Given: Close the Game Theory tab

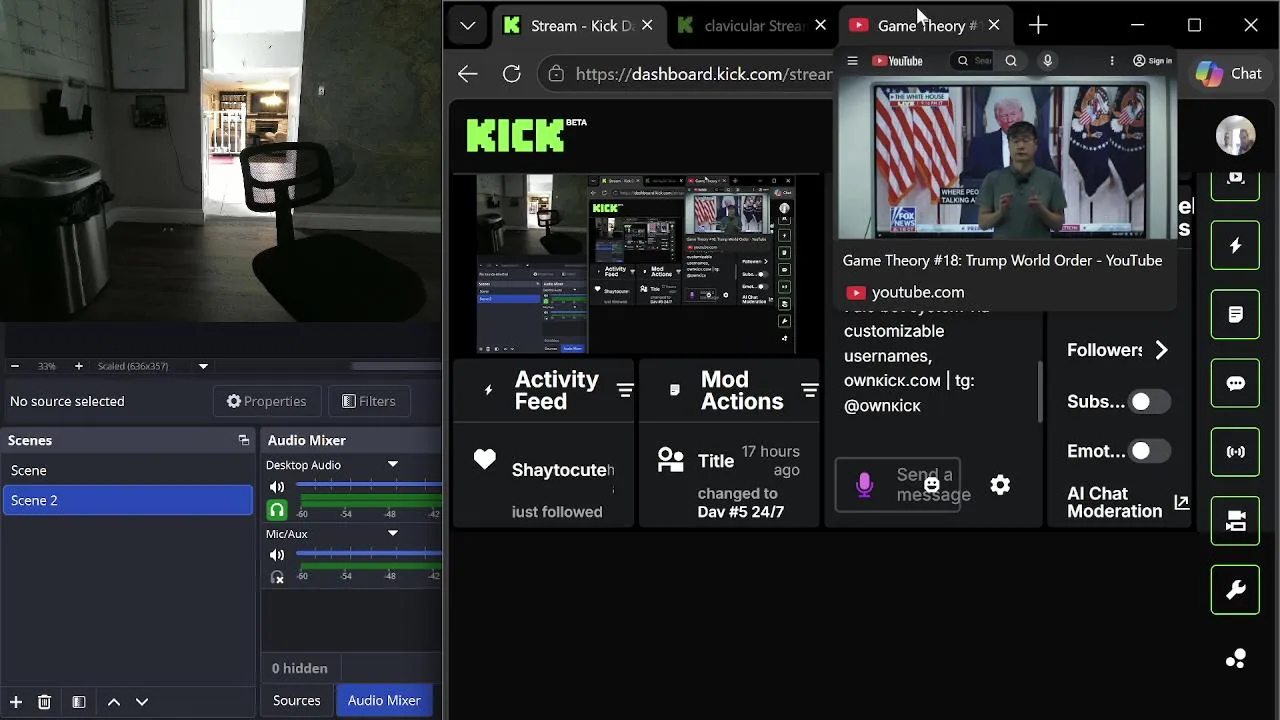Looking at the screenshot, I should 993,25.
